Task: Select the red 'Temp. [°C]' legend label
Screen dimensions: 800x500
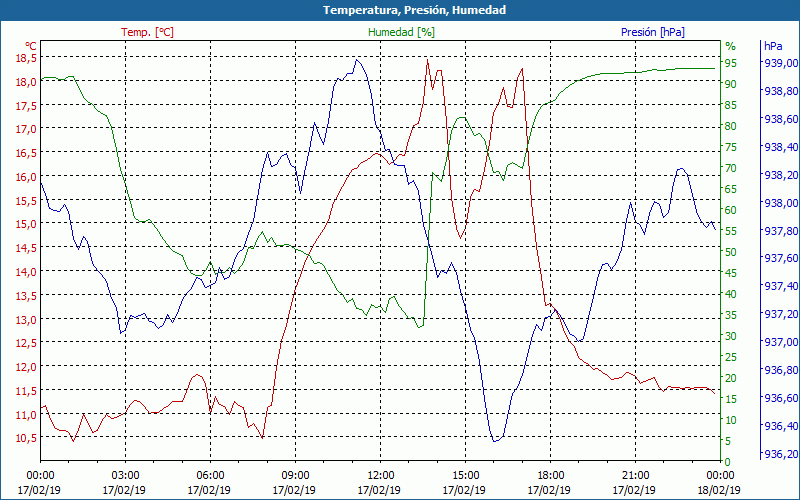Action: point(147,32)
